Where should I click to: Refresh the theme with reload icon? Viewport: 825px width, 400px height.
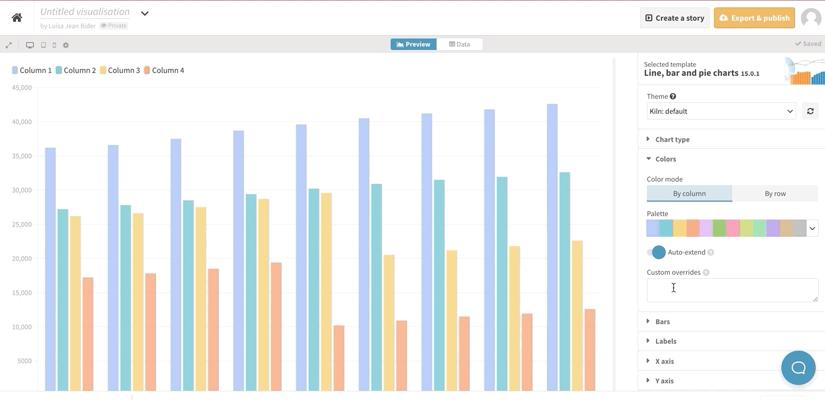pyautogui.click(x=810, y=112)
